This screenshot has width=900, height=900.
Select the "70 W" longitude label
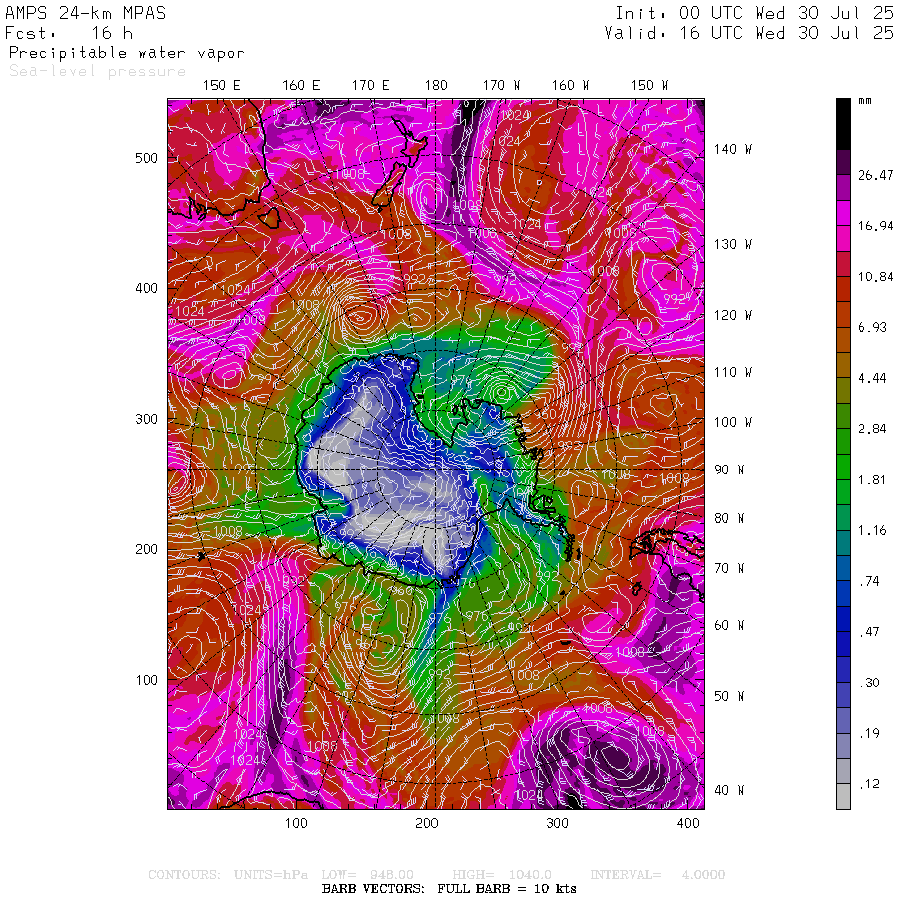[729, 568]
